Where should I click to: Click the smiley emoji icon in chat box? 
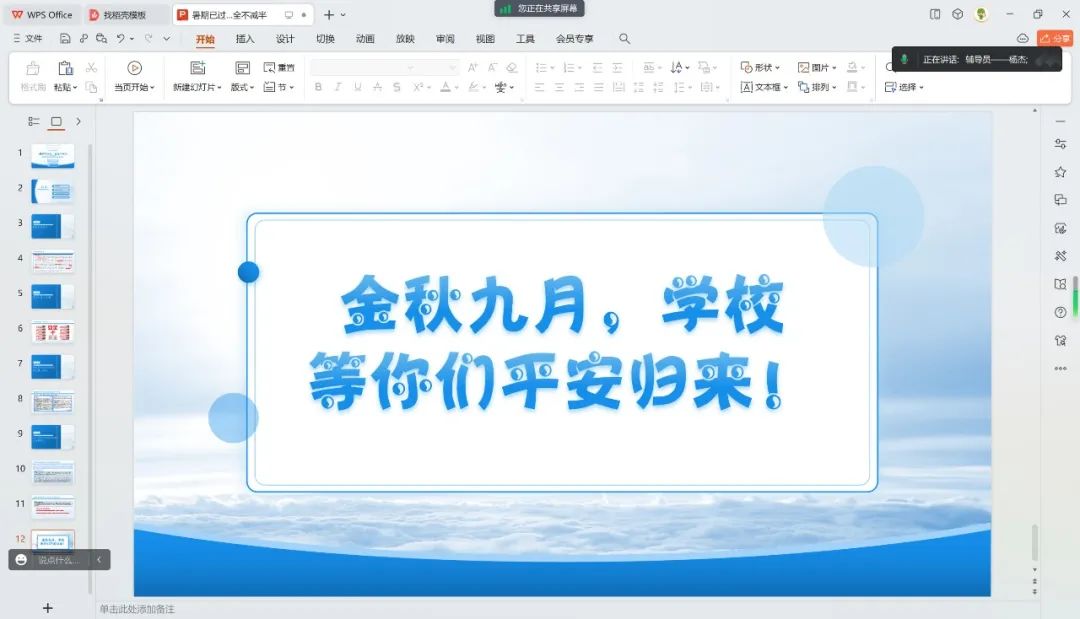click(x=21, y=560)
